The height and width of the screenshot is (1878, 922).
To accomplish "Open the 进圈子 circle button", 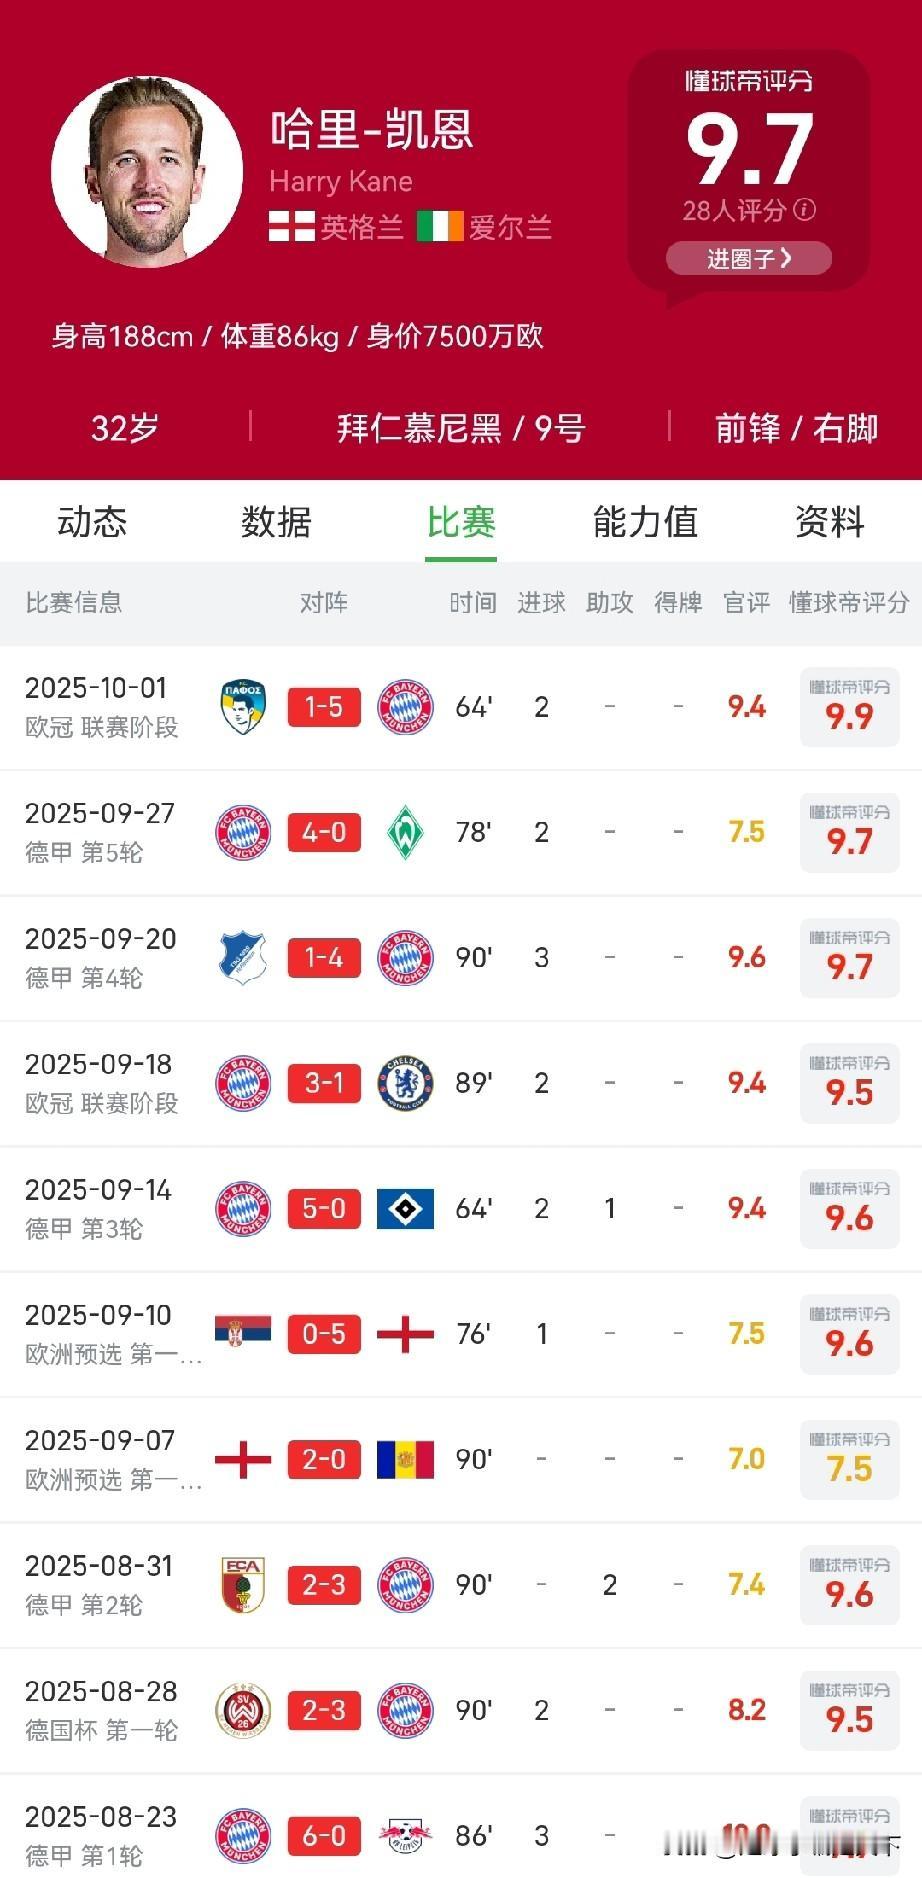I will [749, 258].
